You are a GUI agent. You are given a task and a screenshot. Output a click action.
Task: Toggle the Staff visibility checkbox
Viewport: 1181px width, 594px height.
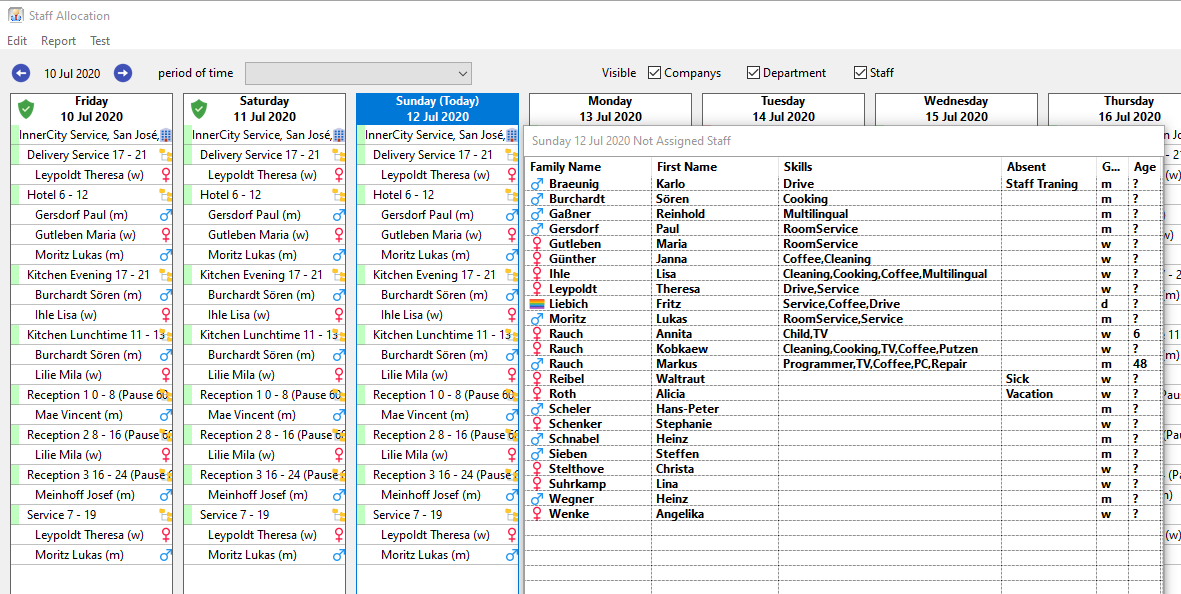(x=860, y=73)
